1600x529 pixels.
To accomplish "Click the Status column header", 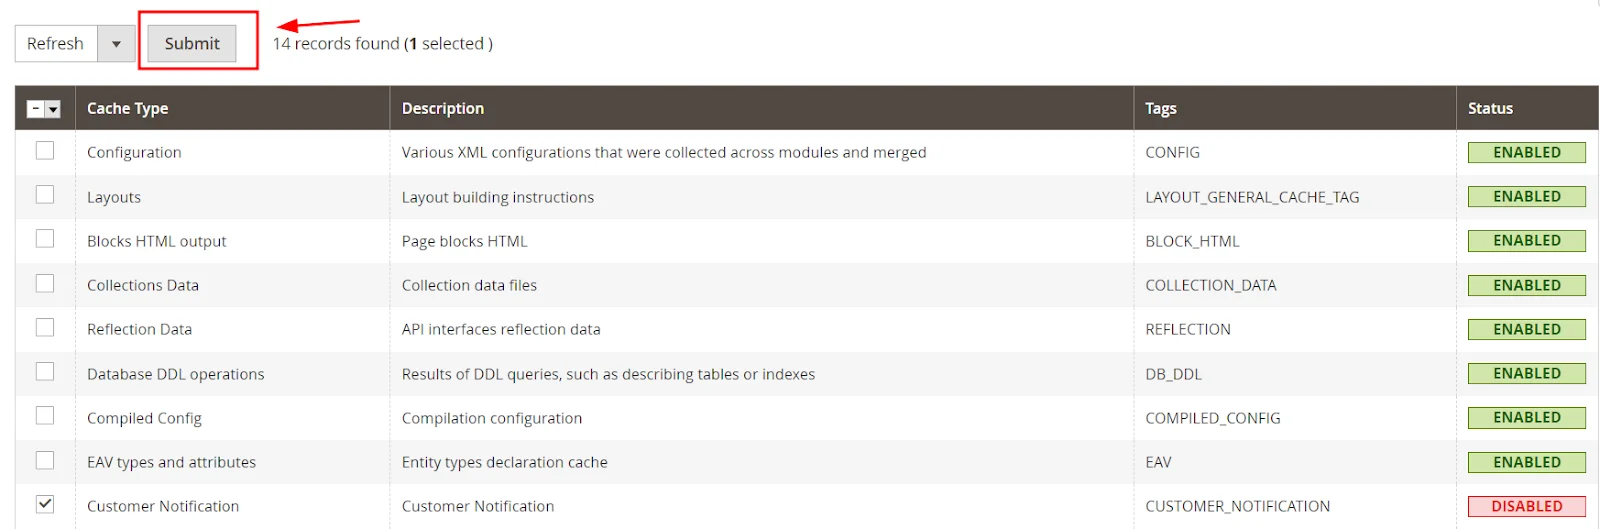I will [1490, 108].
